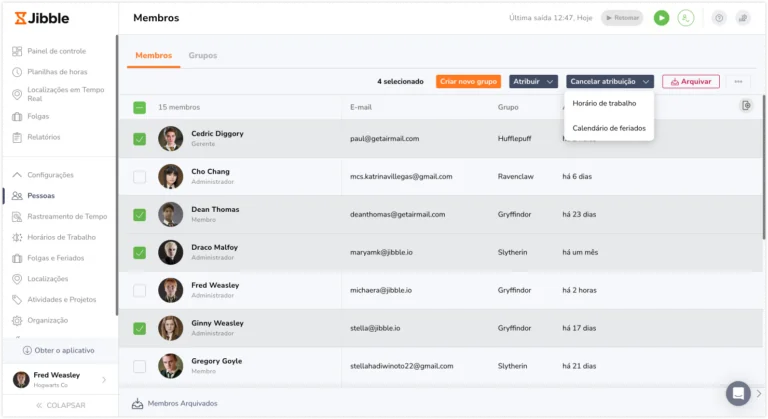The height and width of the screenshot is (419, 768).
Task: Click the COLAPSAR sidebar button
Action: [60, 405]
